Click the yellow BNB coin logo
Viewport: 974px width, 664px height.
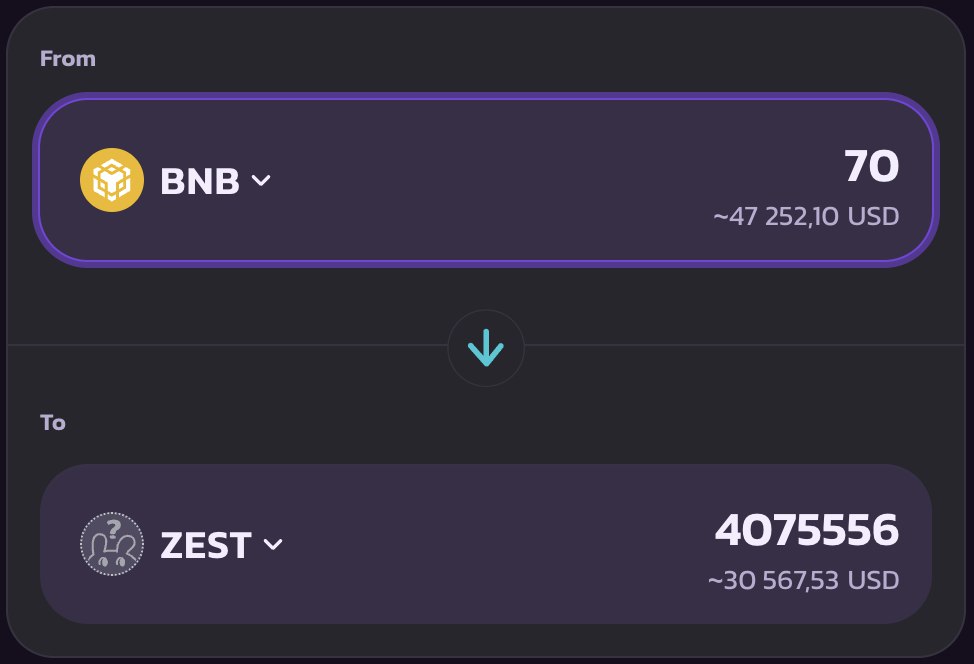(112, 180)
